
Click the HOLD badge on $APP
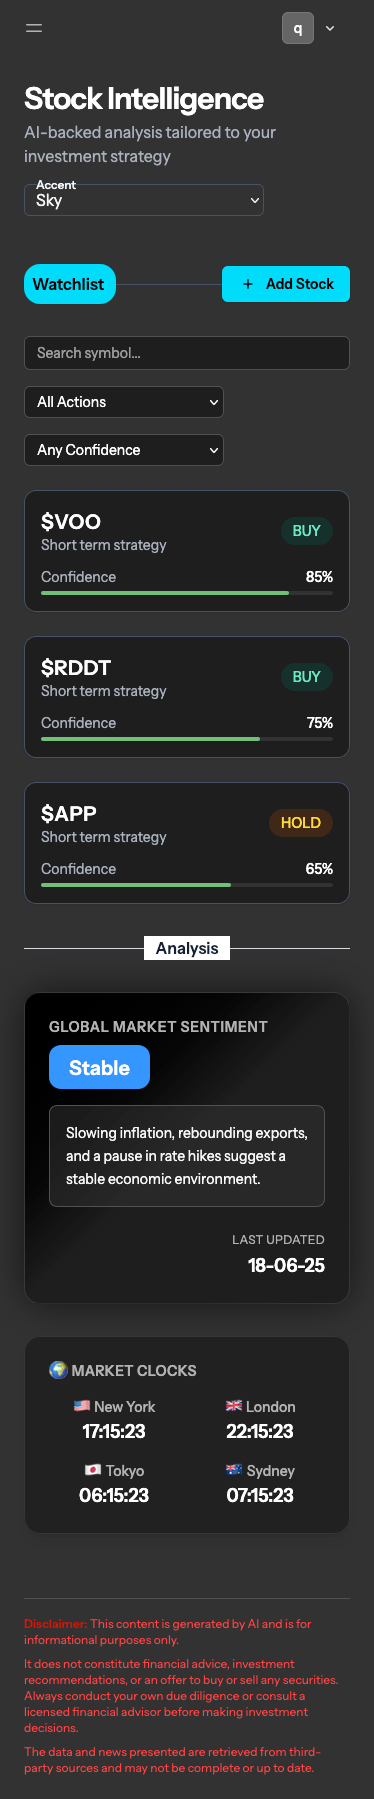point(301,823)
